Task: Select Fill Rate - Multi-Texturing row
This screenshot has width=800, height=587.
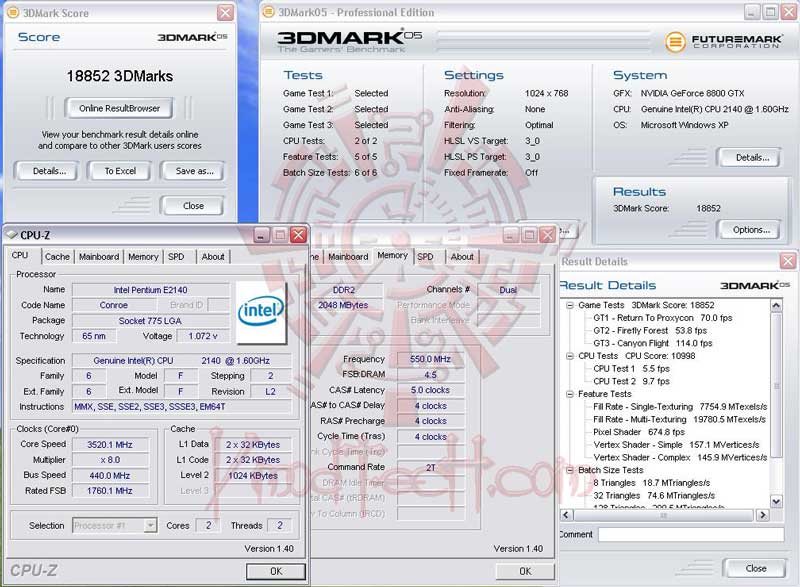Action: [x=680, y=419]
